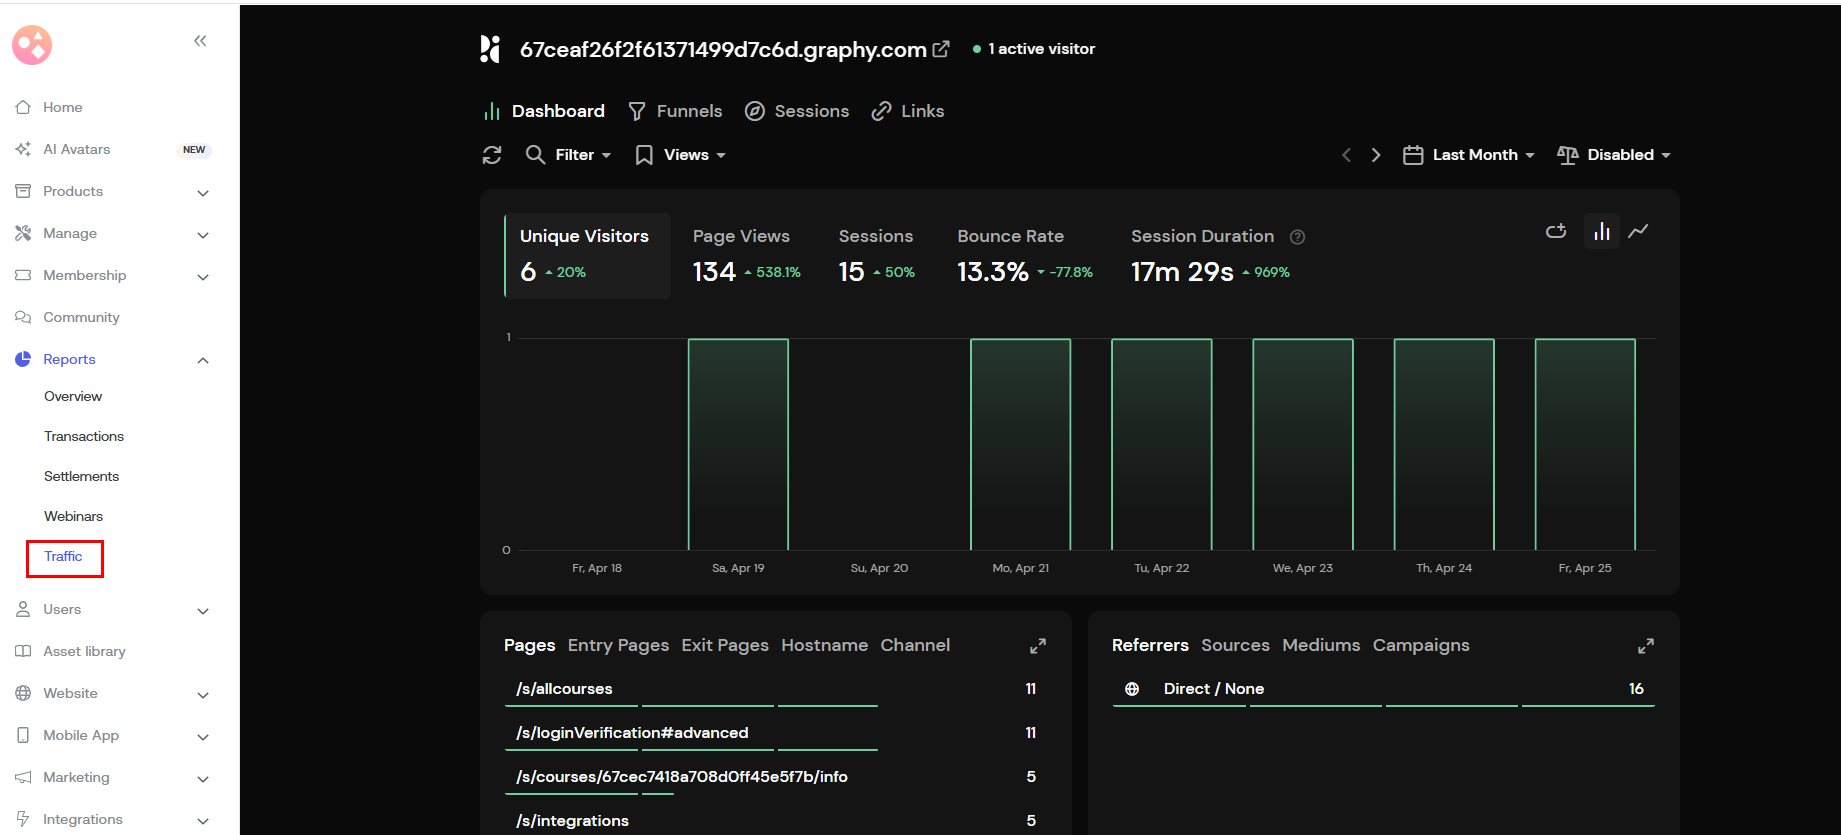Click Session Duration help icon
This screenshot has width=1841, height=835.
(x=1298, y=237)
